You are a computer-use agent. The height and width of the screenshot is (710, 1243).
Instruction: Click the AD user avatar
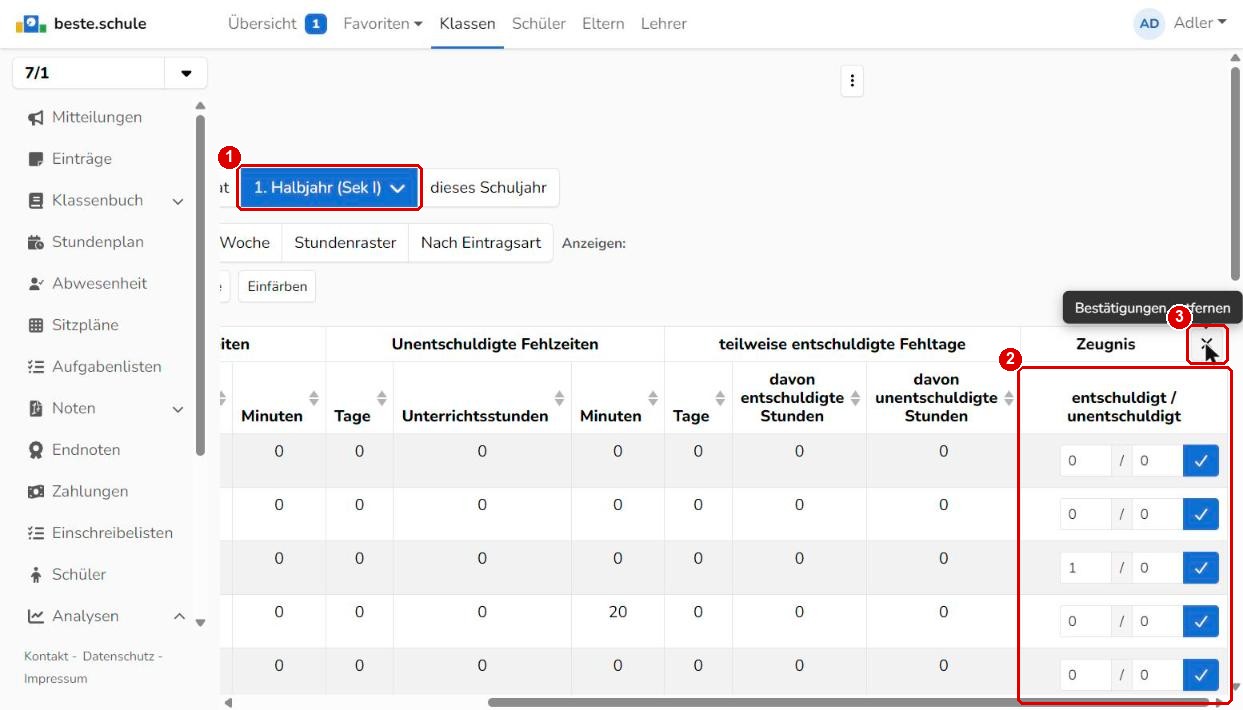1149,24
